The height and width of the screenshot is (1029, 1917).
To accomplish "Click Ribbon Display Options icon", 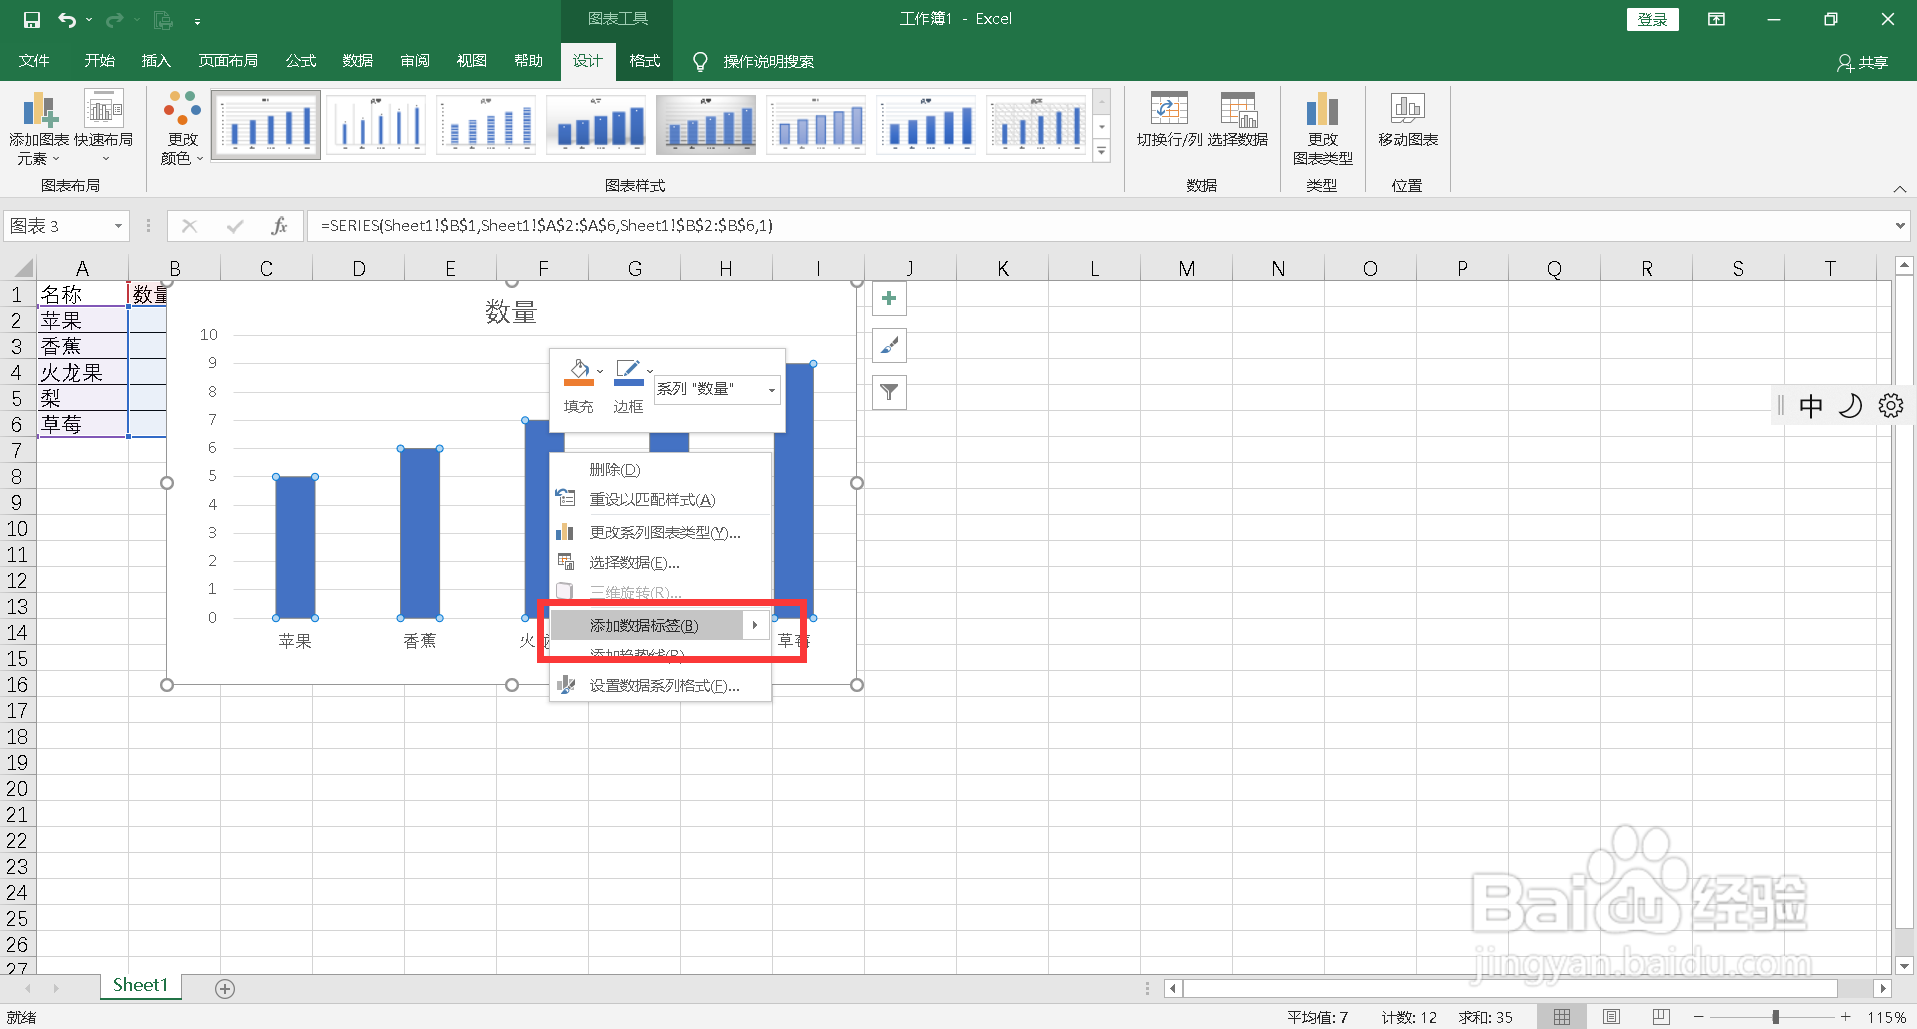I will pos(1716,19).
